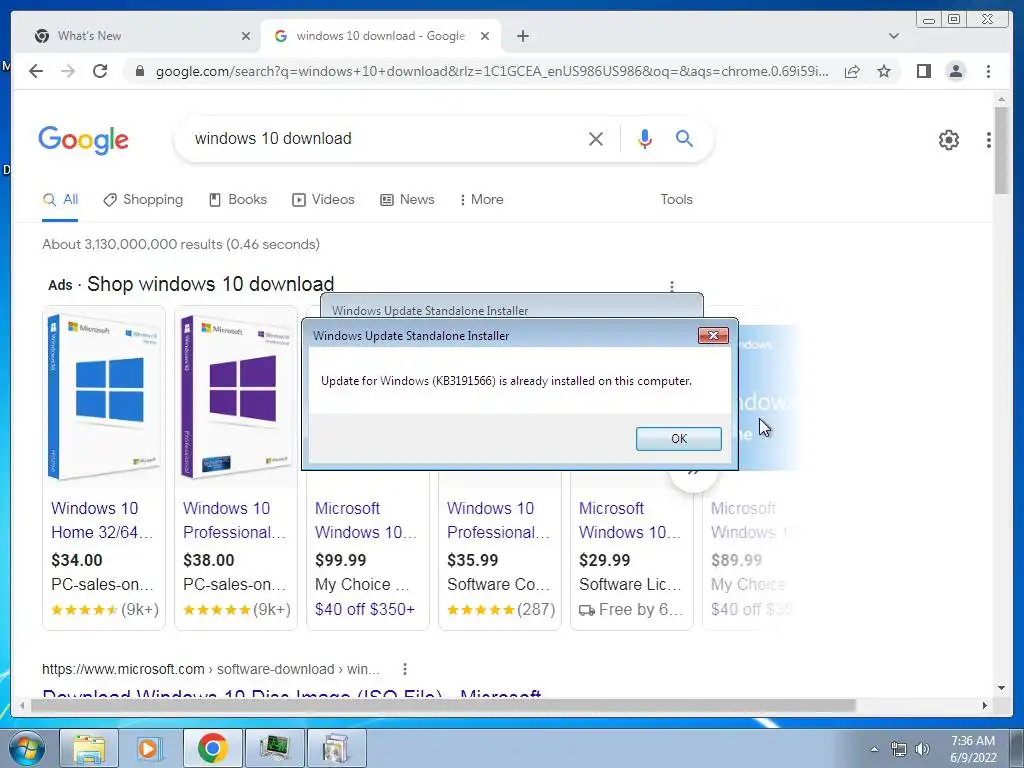The height and width of the screenshot is (768, 1024).
Task: Expand the More search filters
Action: click(x=481, y=200)
